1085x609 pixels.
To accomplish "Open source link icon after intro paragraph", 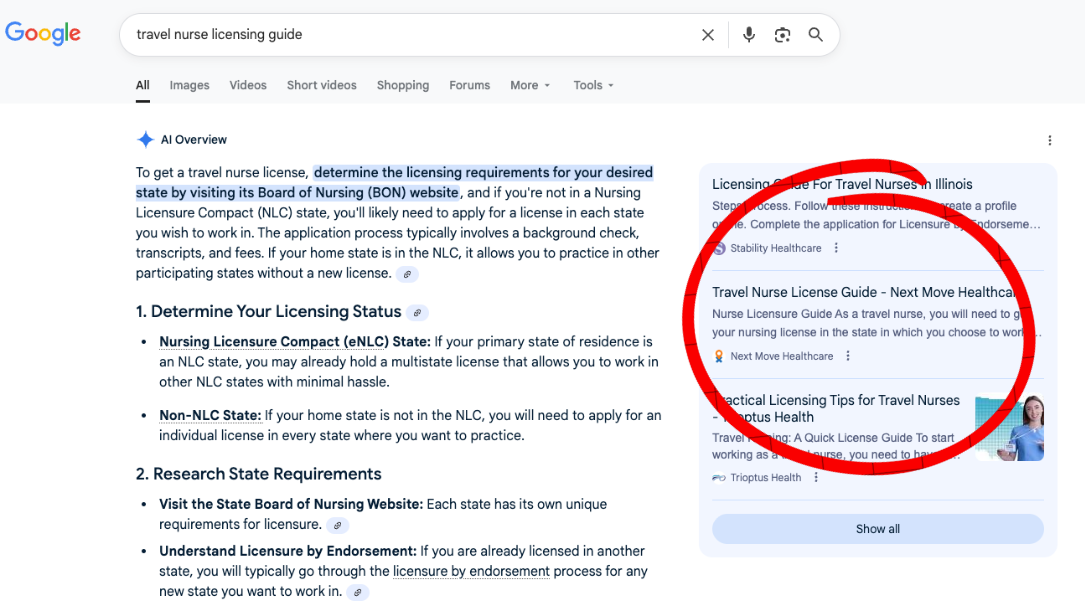I will click(407, 275).
